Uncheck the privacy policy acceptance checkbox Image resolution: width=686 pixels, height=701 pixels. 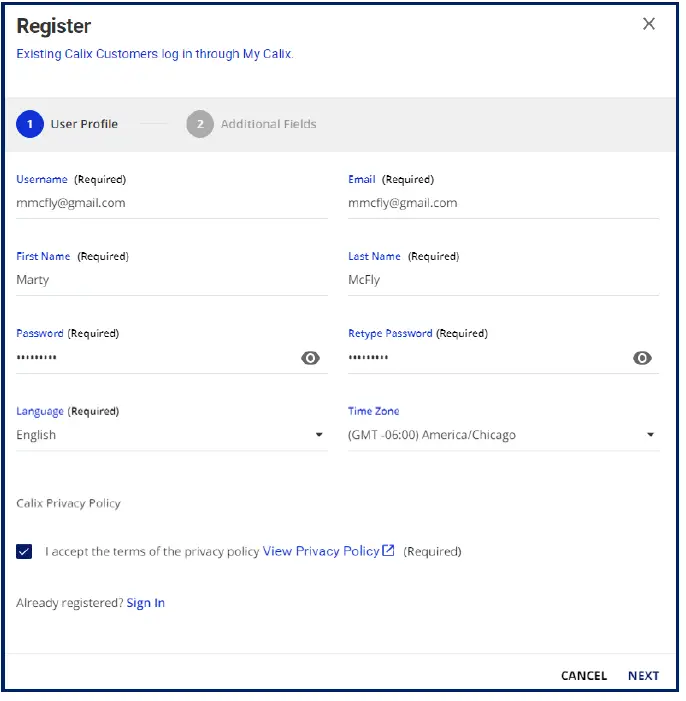25,551
